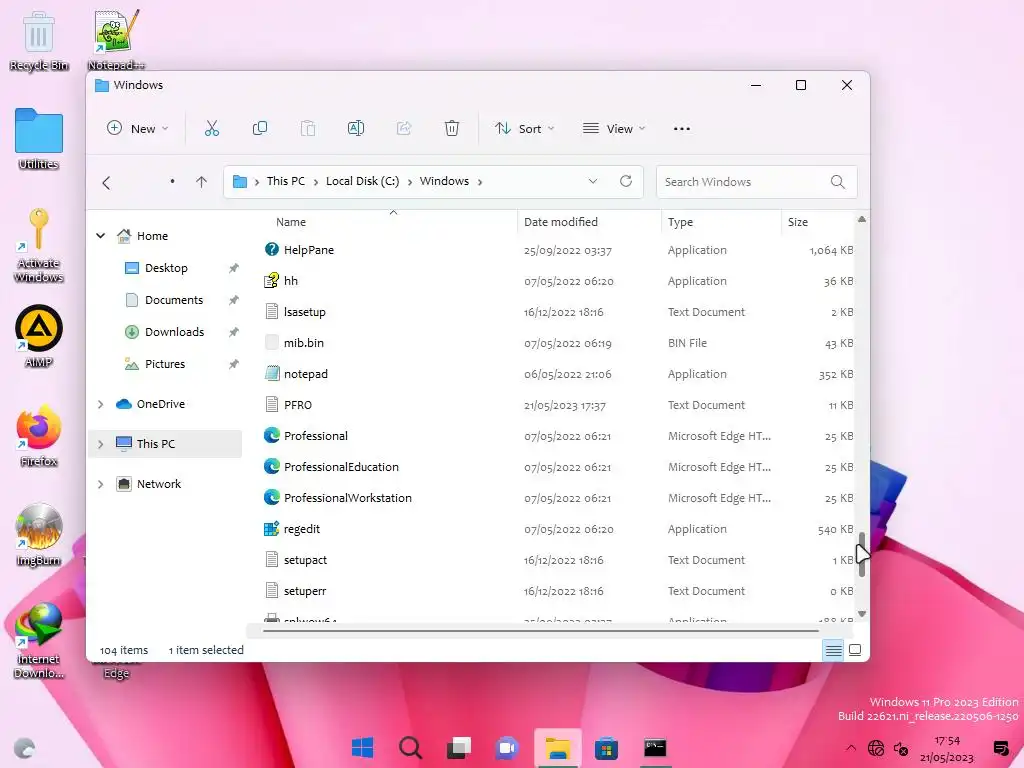Expand the OneDrive tree node
Viewport: 1024px width, 768px height.
click(x=101, y=404)
